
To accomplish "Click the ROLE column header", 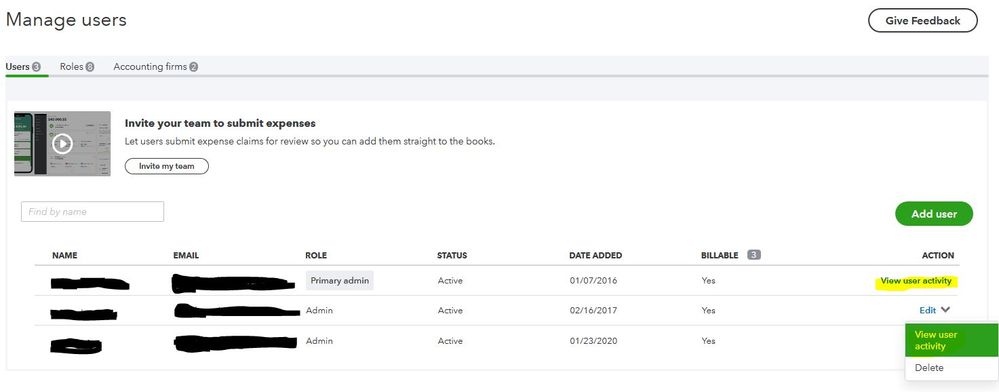I will (316, 256).
